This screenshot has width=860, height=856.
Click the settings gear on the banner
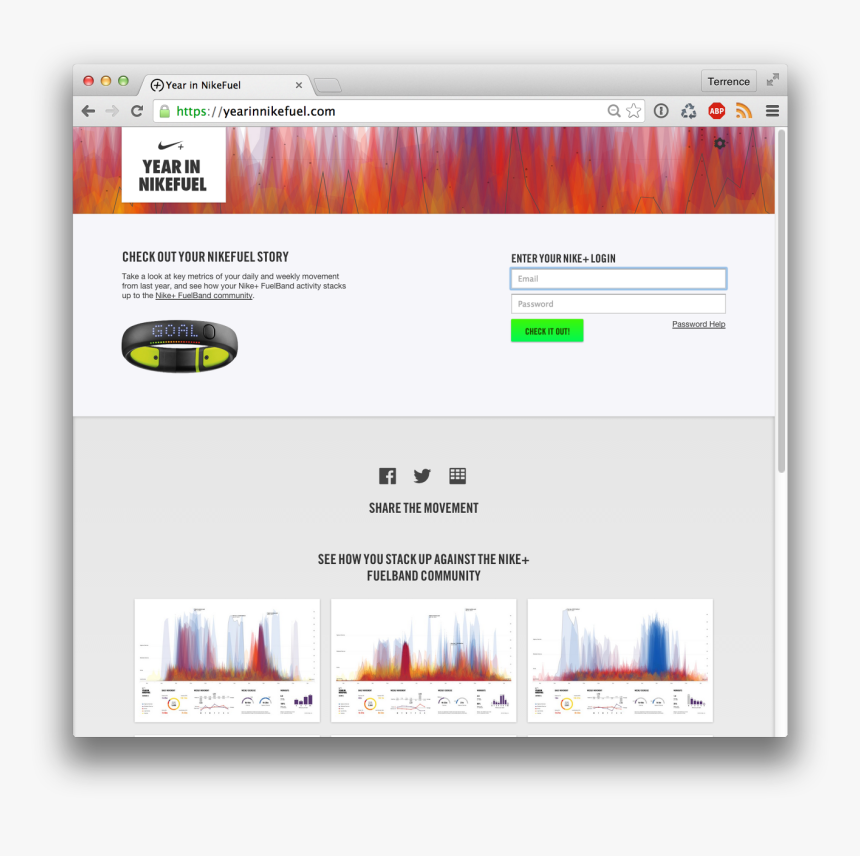coord(719,144)
